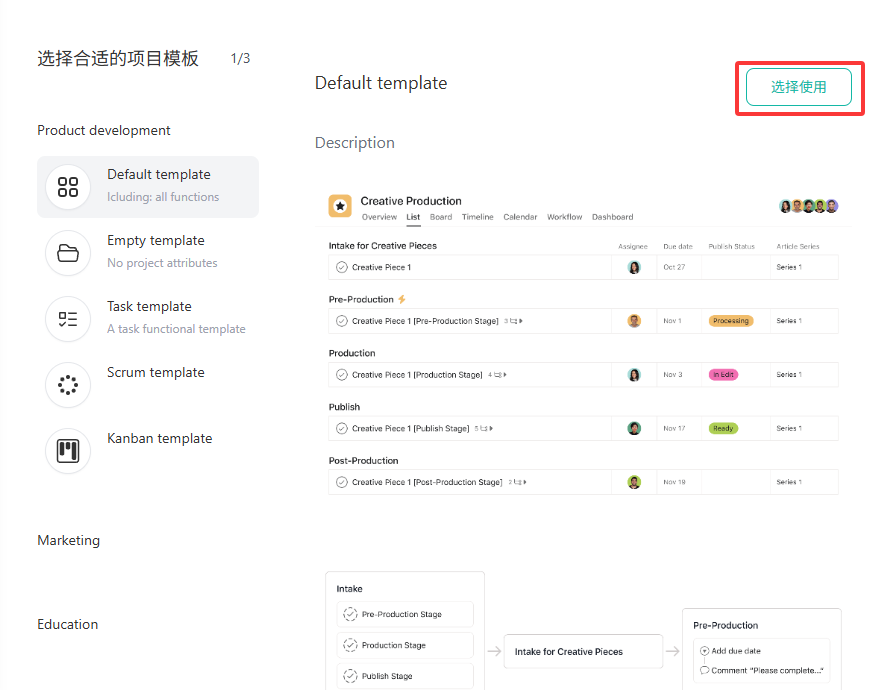Image resolution: width=875 pixels, height=690 pixels.
Task: Open the Education category
Action: [x=68, y=624]
